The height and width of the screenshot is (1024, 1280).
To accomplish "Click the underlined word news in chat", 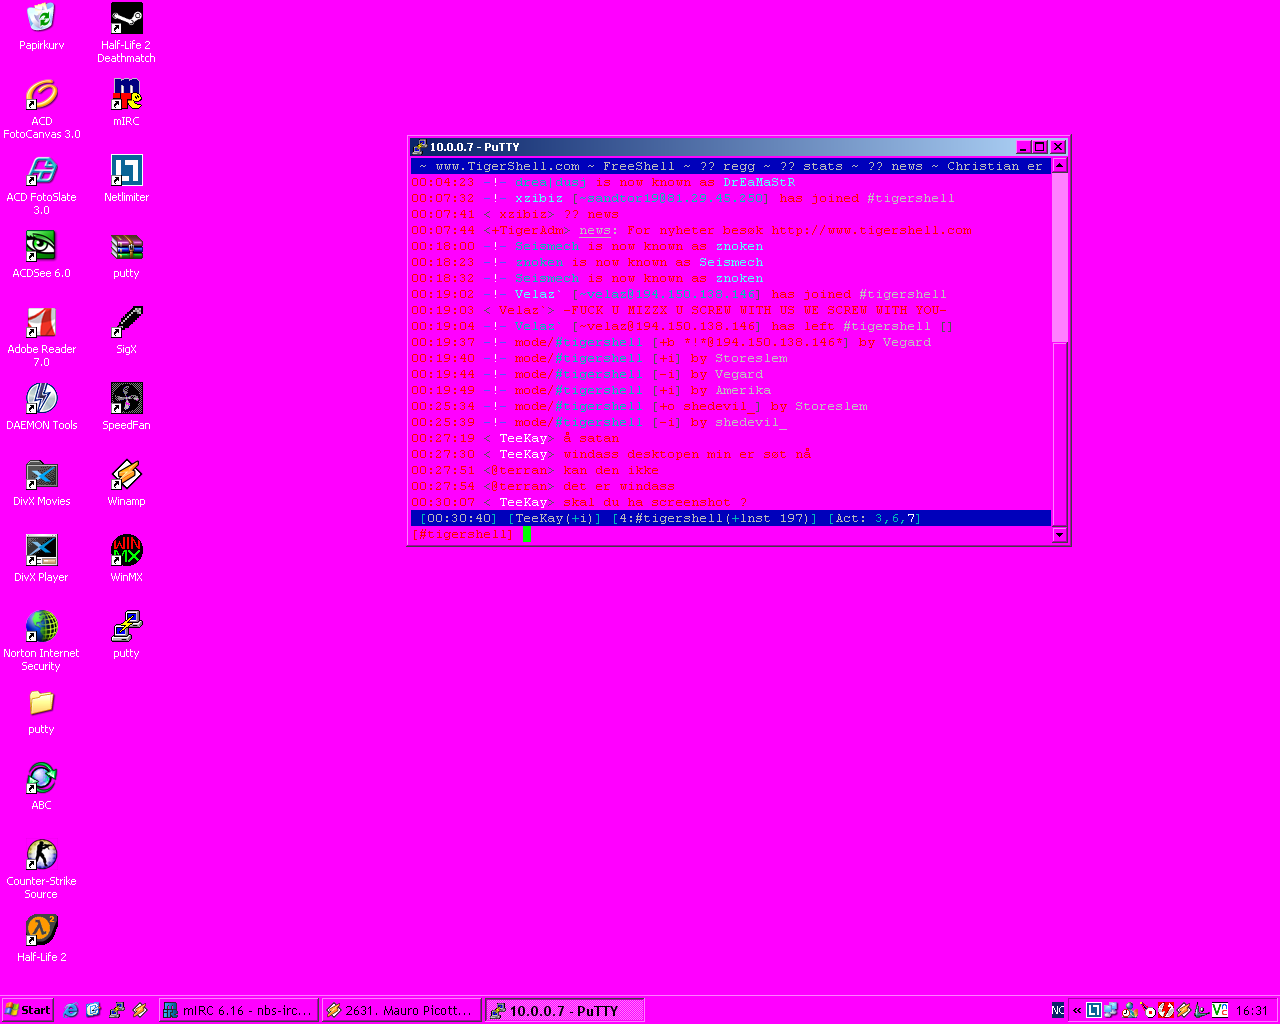I will (595, 230).
